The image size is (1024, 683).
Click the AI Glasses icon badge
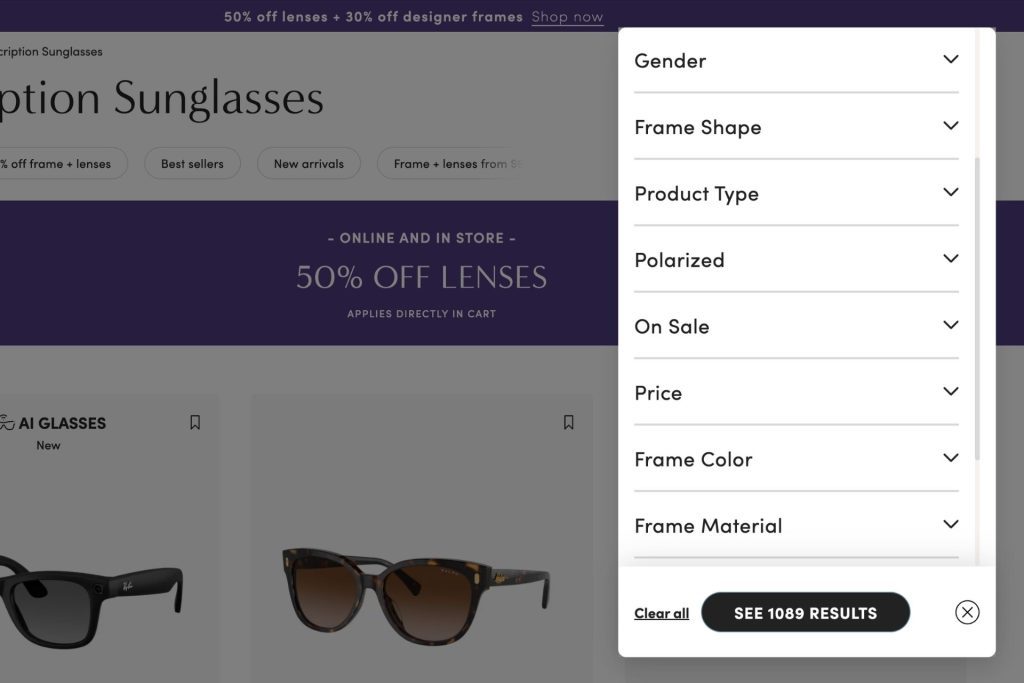point(7,422)
